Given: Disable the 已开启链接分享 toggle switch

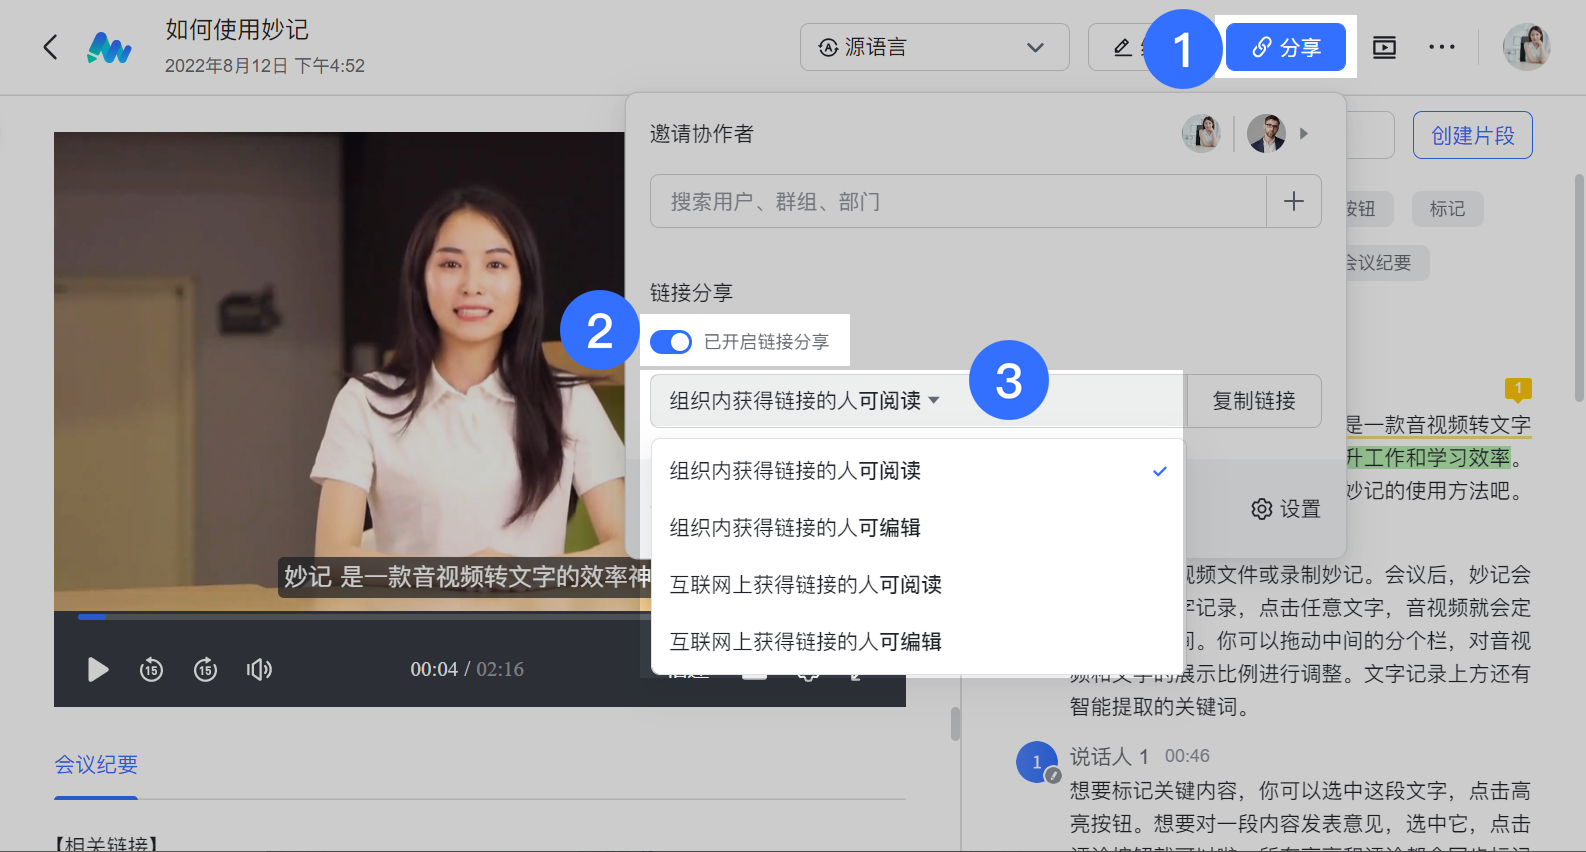Looking at the screenshot, I should point(670,342).
